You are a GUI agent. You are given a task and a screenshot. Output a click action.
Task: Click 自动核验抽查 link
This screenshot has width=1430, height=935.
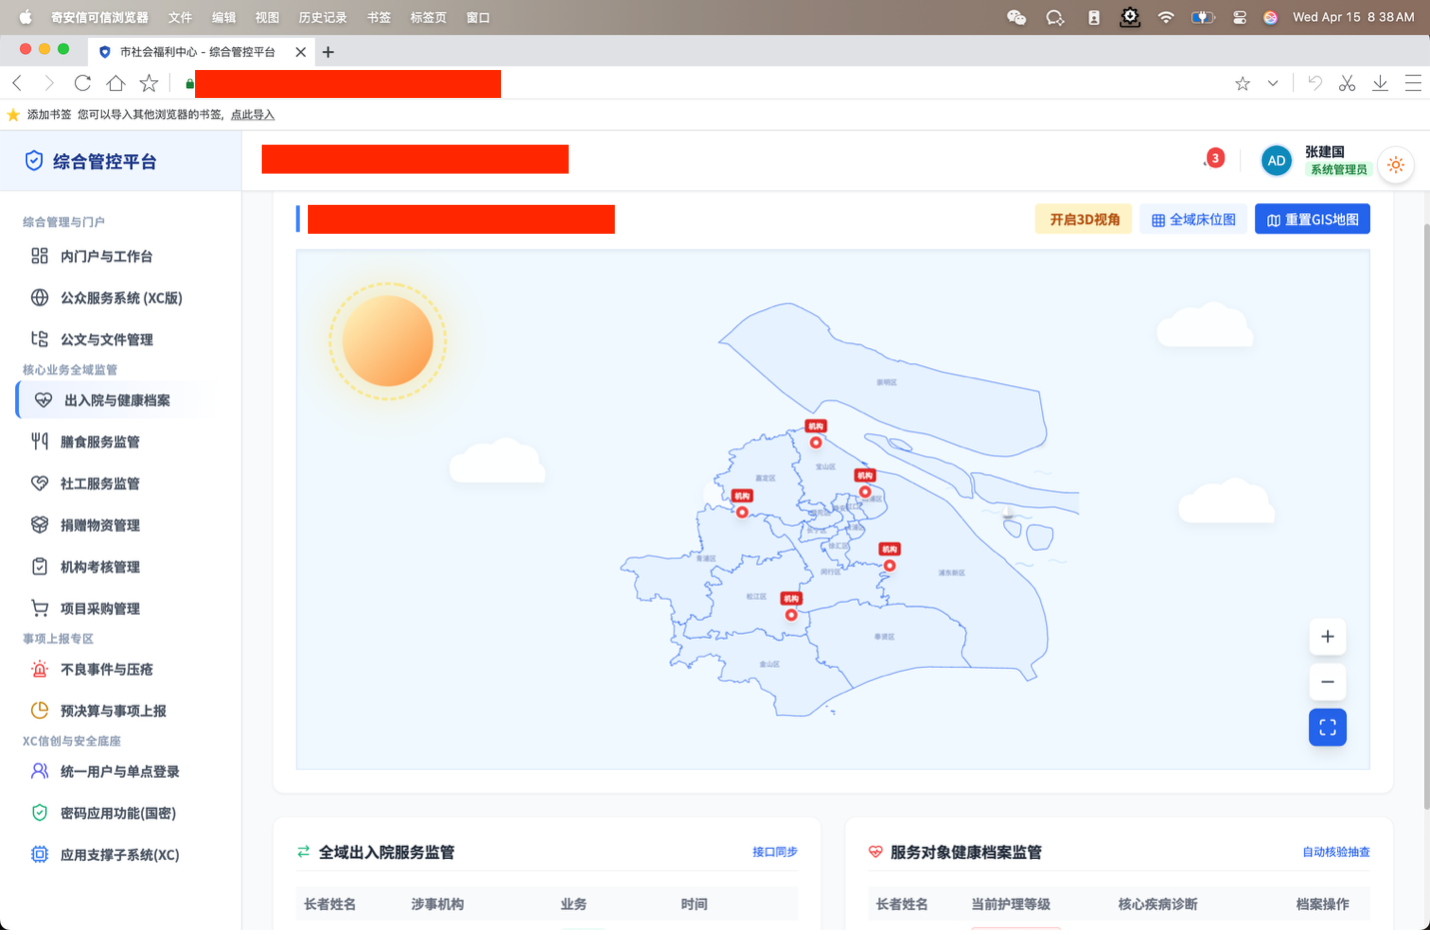pos(1336,852)
